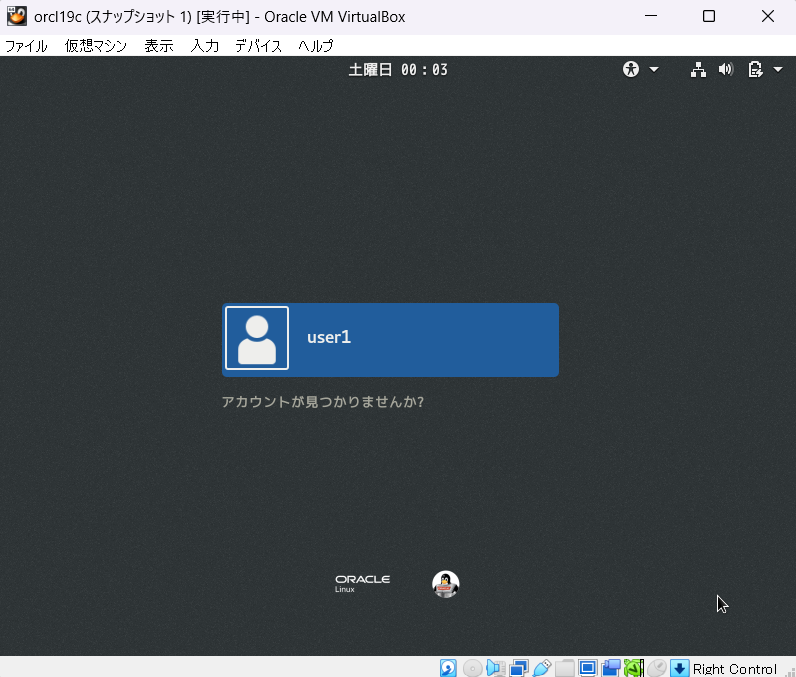Expand the accessibility menu dropdown

[x=641, y=69]
